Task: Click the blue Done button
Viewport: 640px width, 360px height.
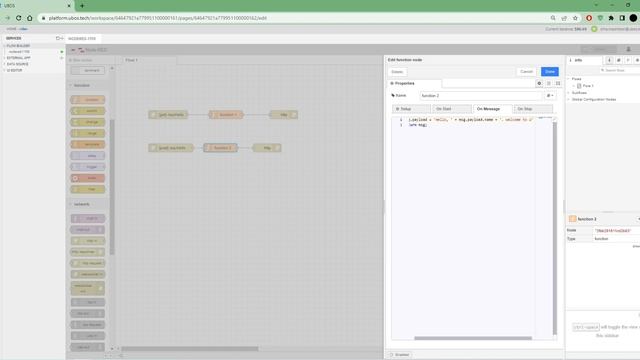Action: point(549,71)
